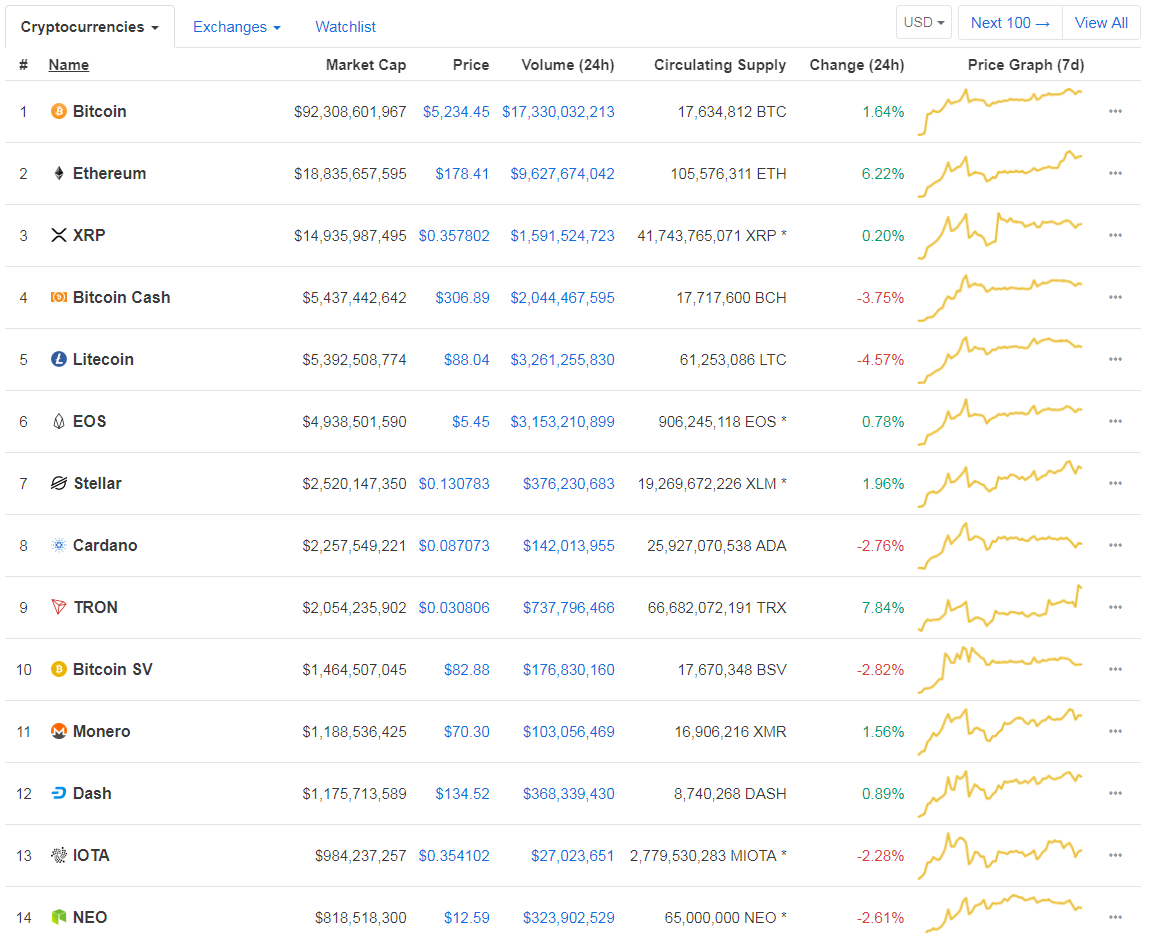
Task: Click the TRON logo icon
Action: coord(59,608)
